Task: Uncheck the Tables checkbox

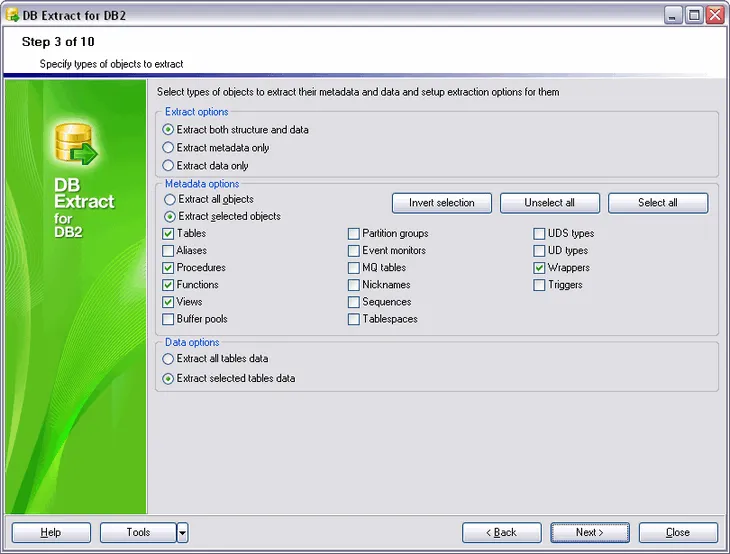Action: coord(168,234)
